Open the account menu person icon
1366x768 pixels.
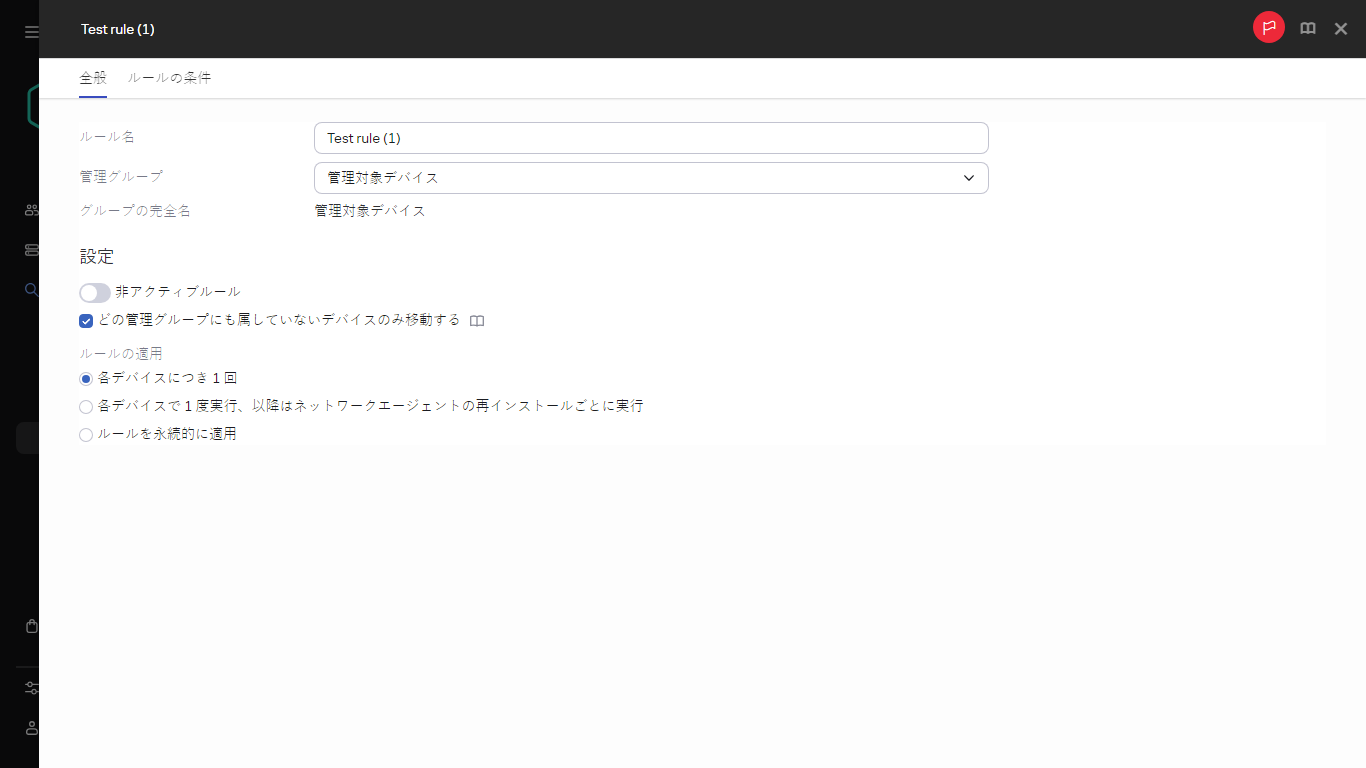click(x=30, y=727)
